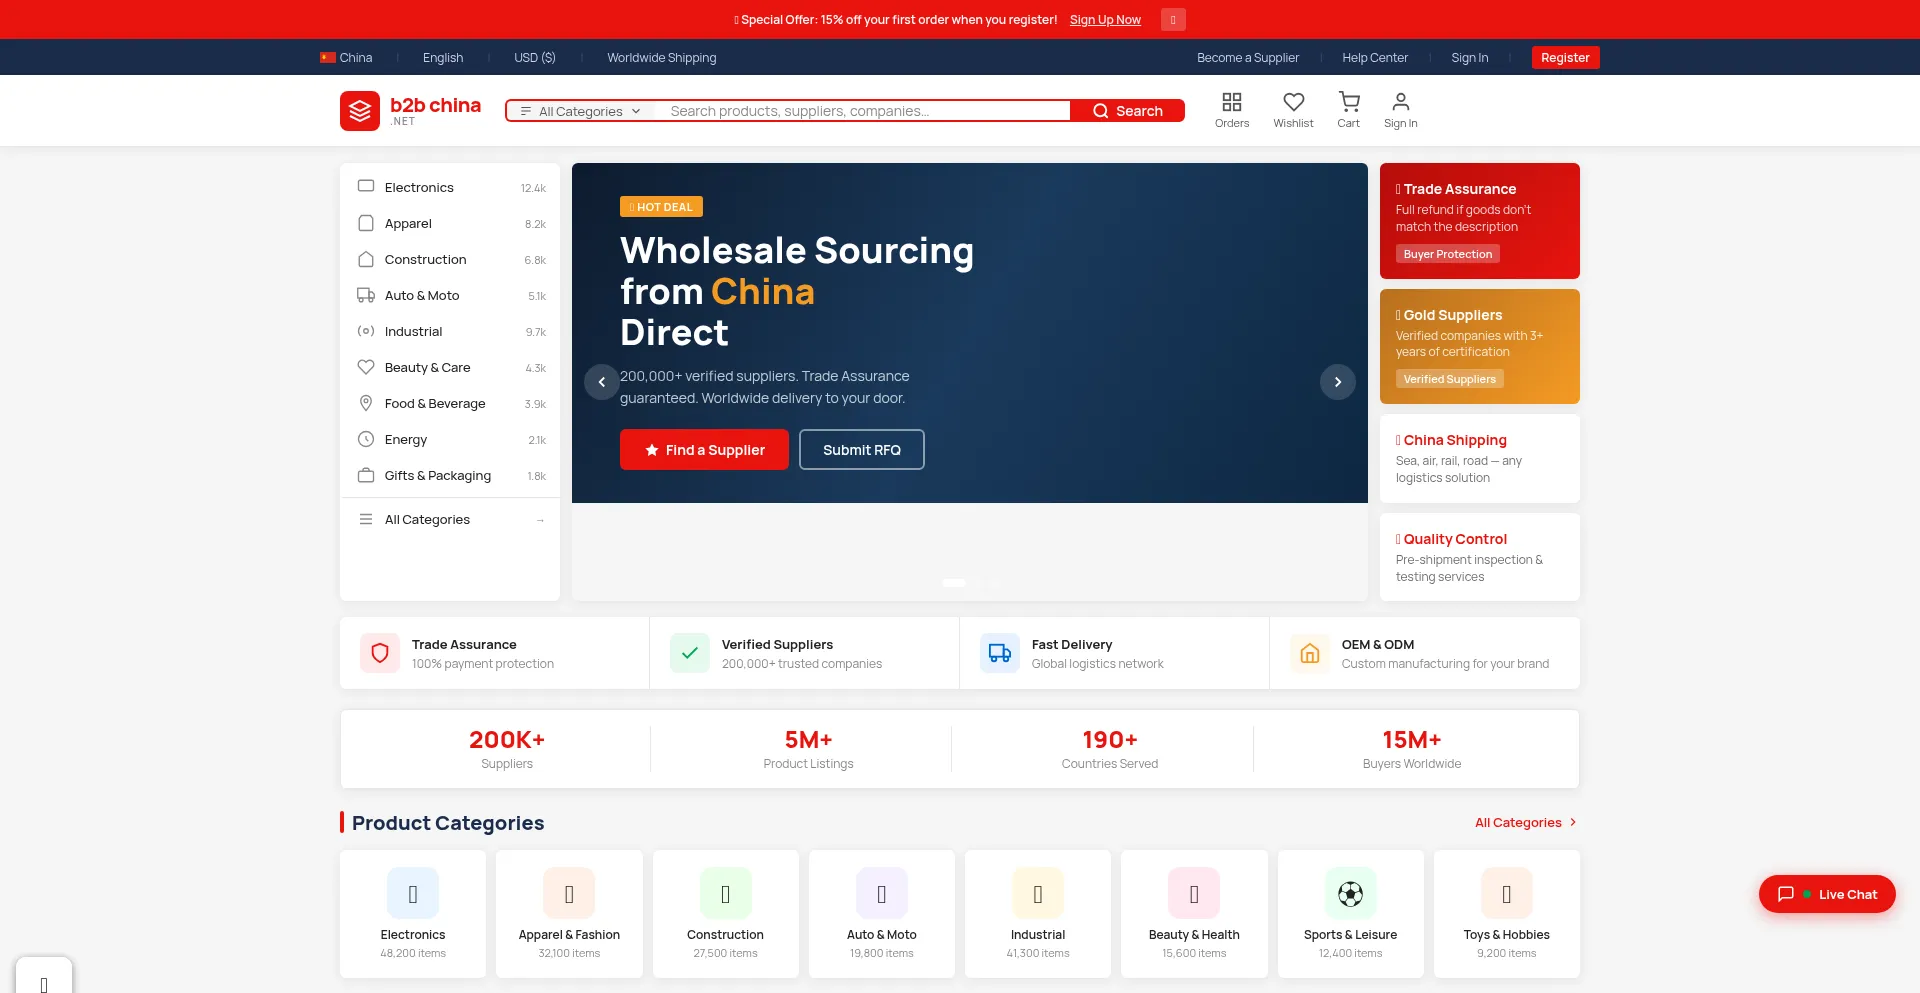Click the Verified Suppliers checkmark icon
The height and width of the screenshot is (993, 1920).
click(x=690, y=653)
